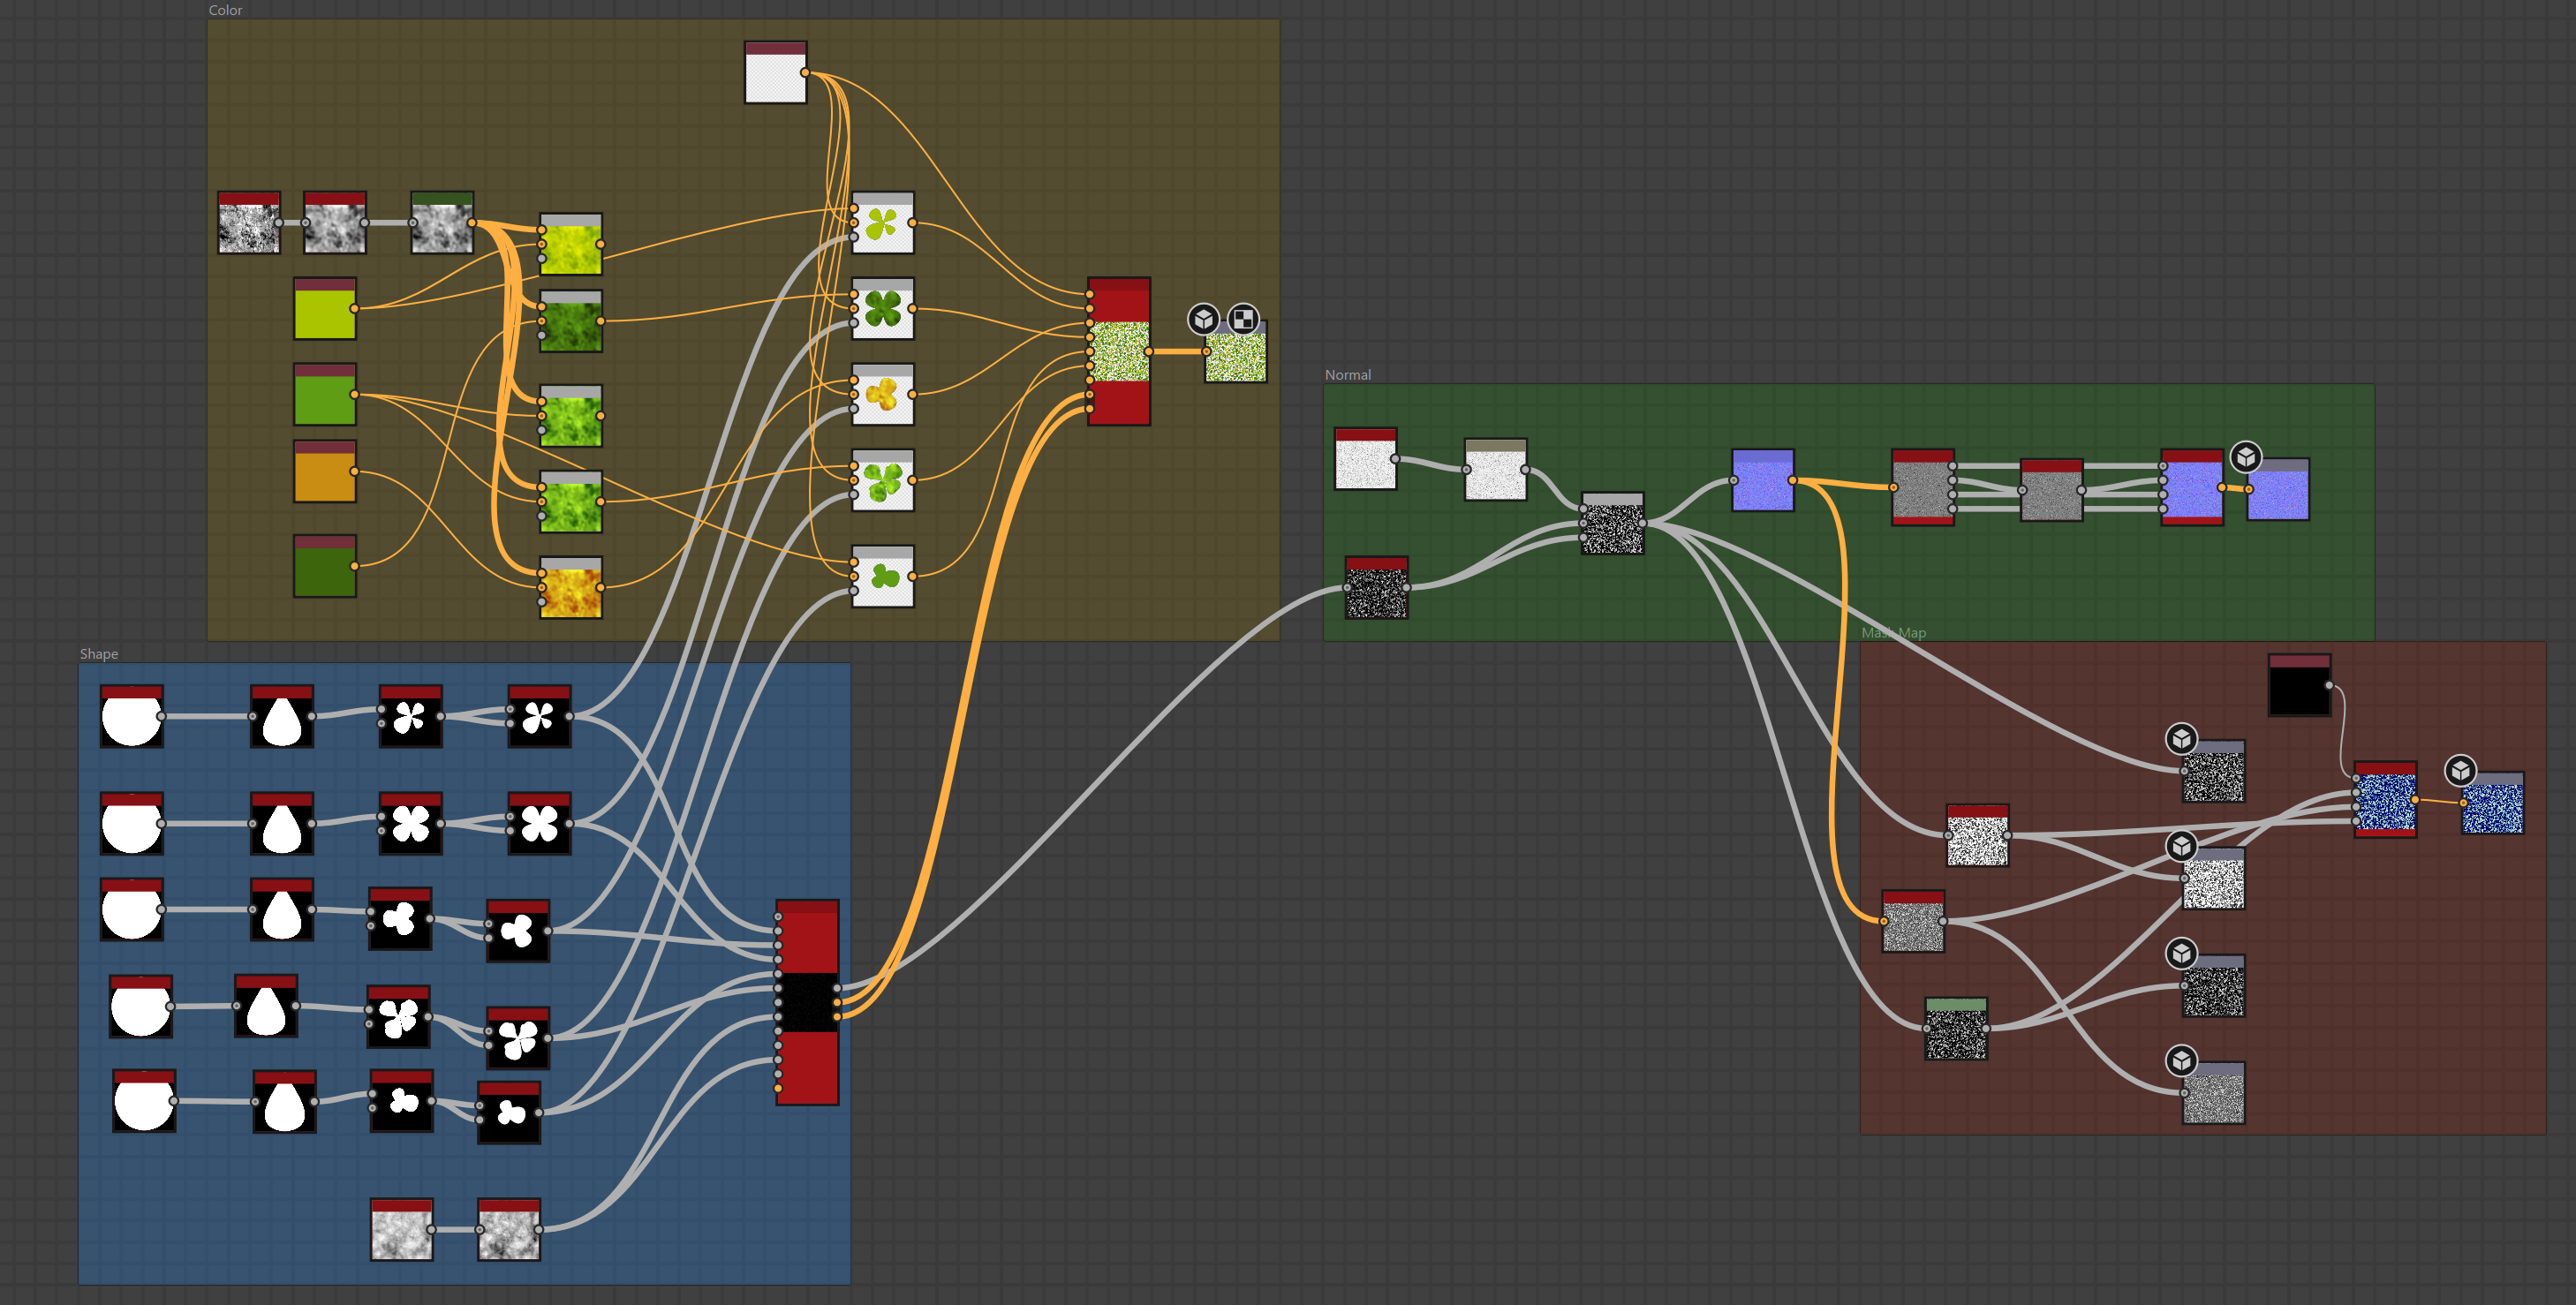Click the cube icon on the topmost black noise output in Mask Map

click(2182, 739)
